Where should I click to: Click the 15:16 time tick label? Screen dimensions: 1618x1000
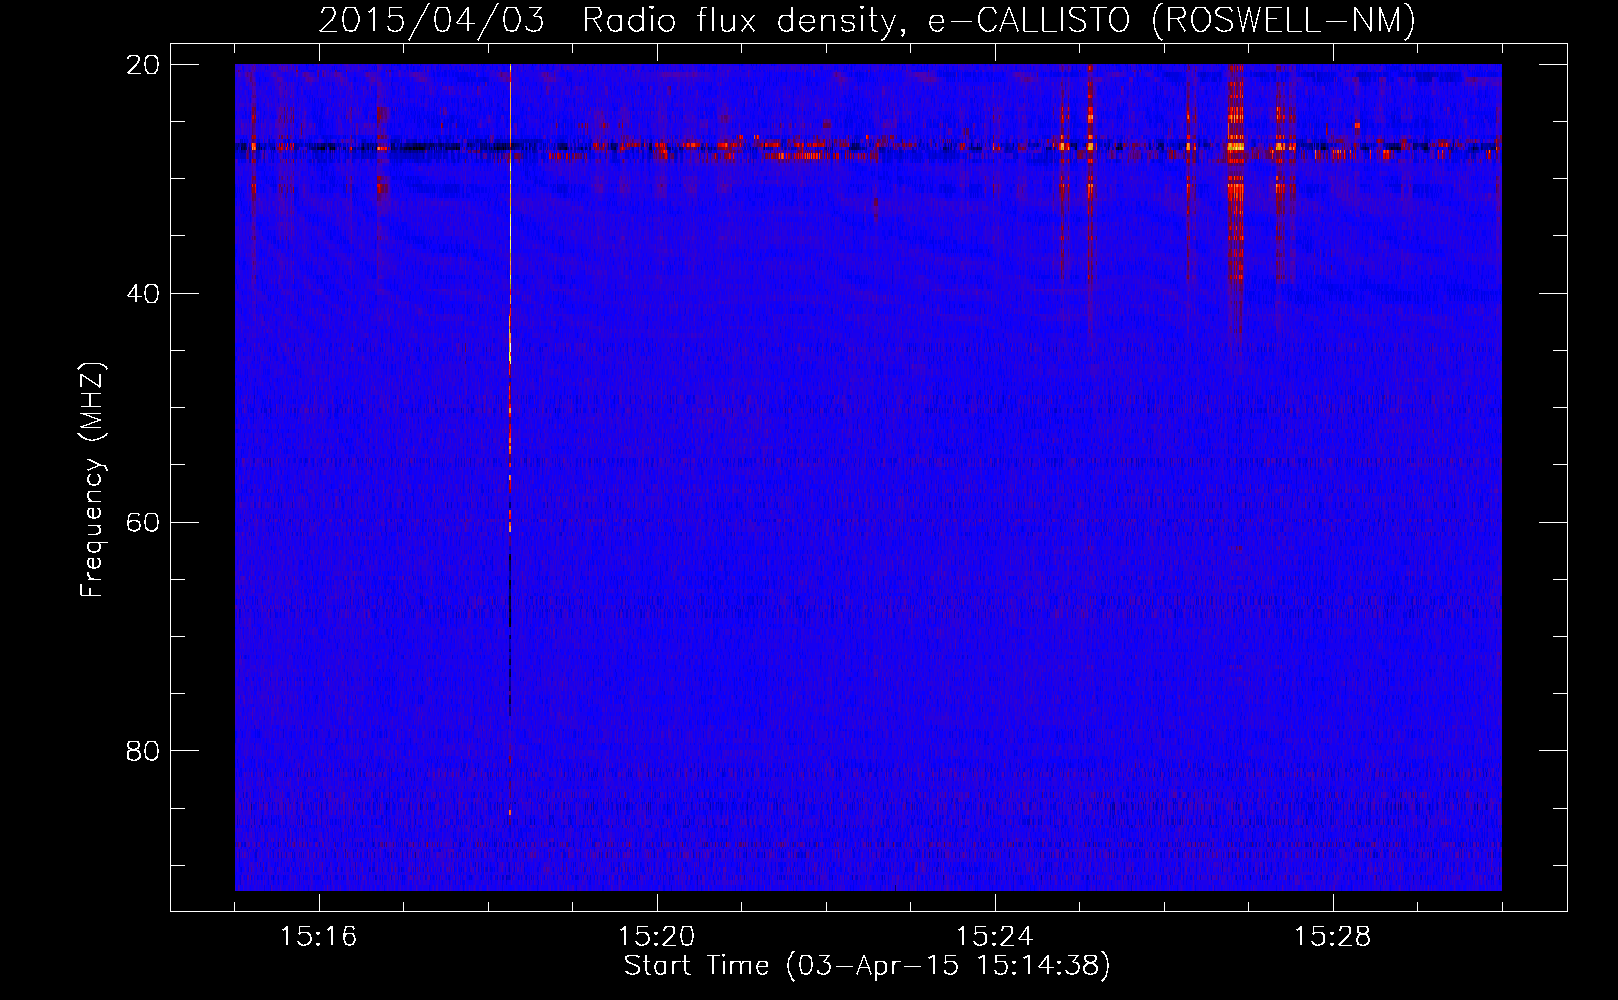pos(318,937)
